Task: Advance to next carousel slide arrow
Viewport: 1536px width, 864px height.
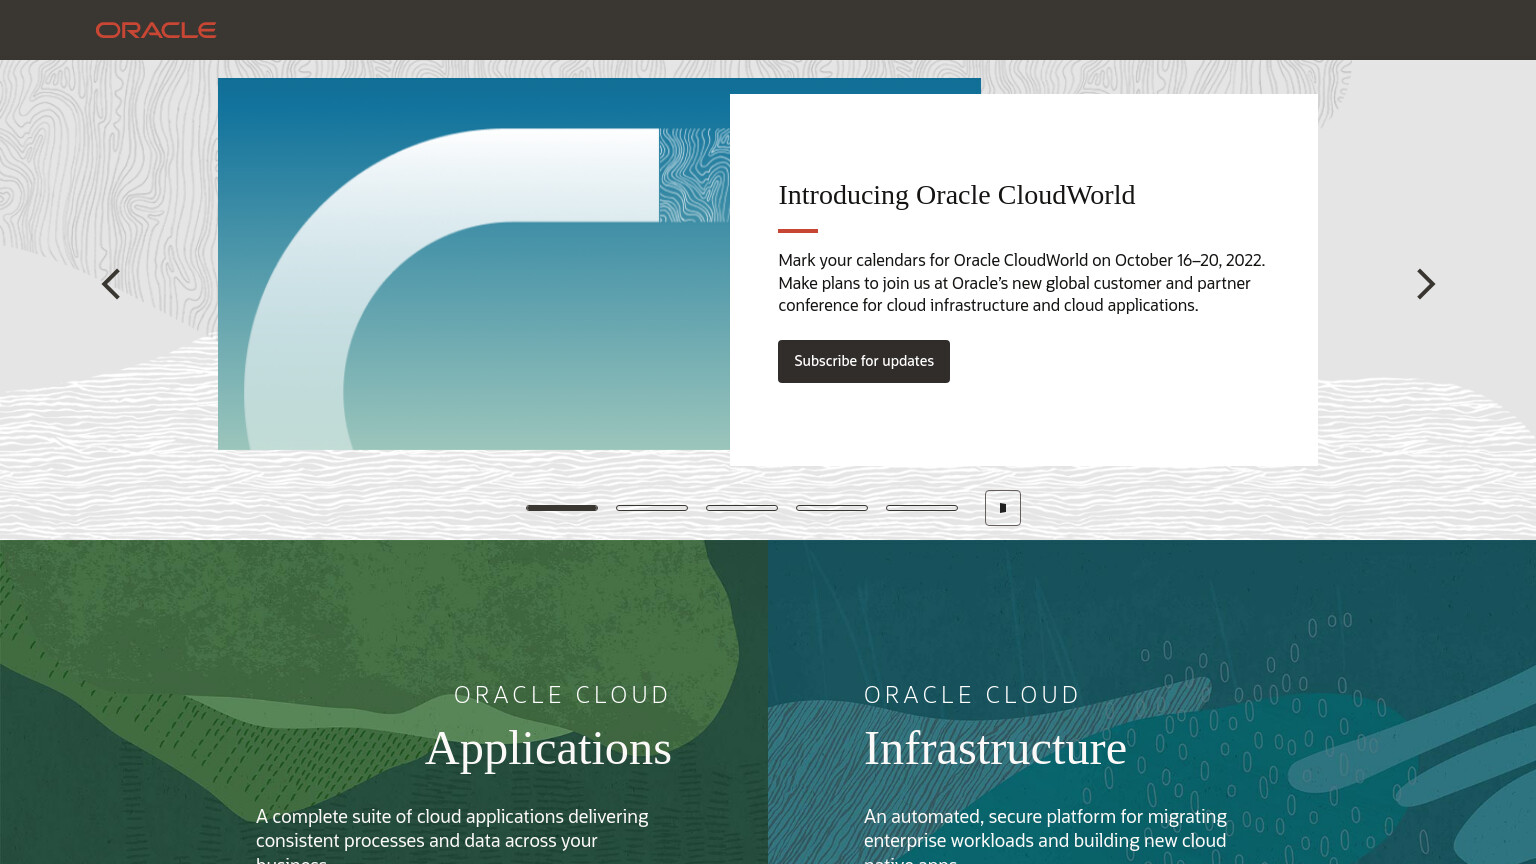Action: [1426, 284]
